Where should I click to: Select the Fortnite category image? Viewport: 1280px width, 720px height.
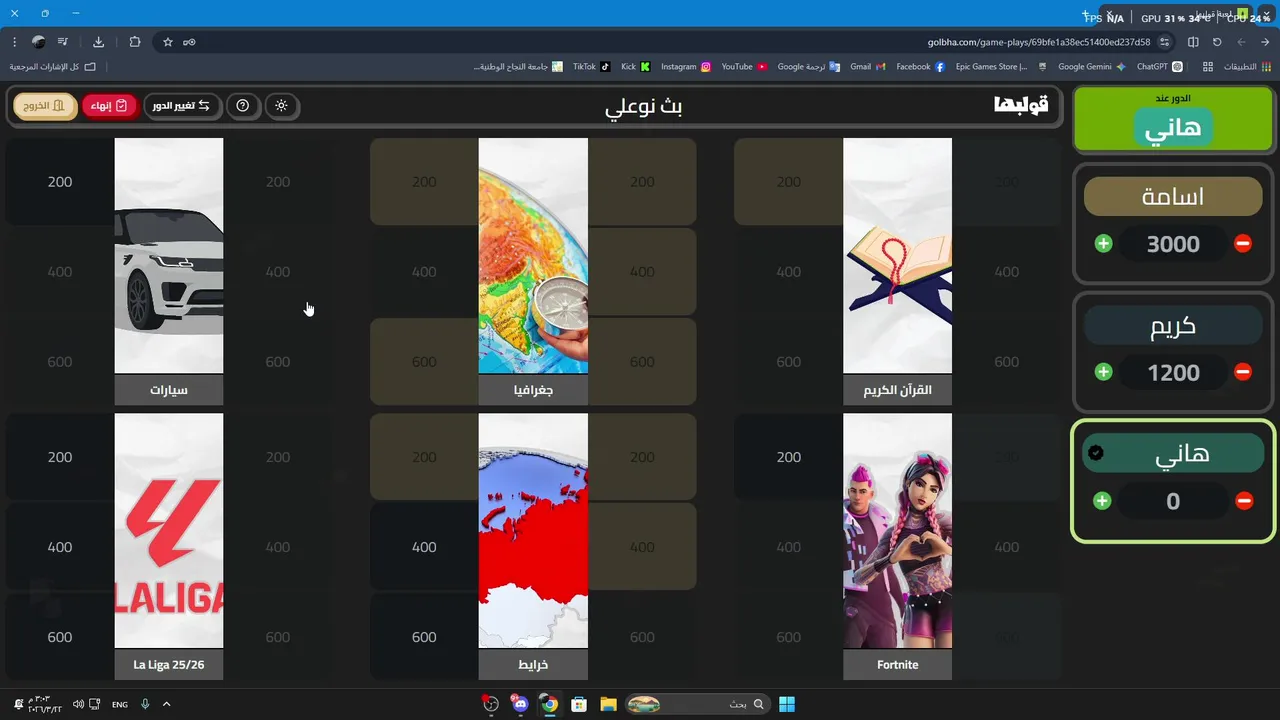[x=897, y=531]
